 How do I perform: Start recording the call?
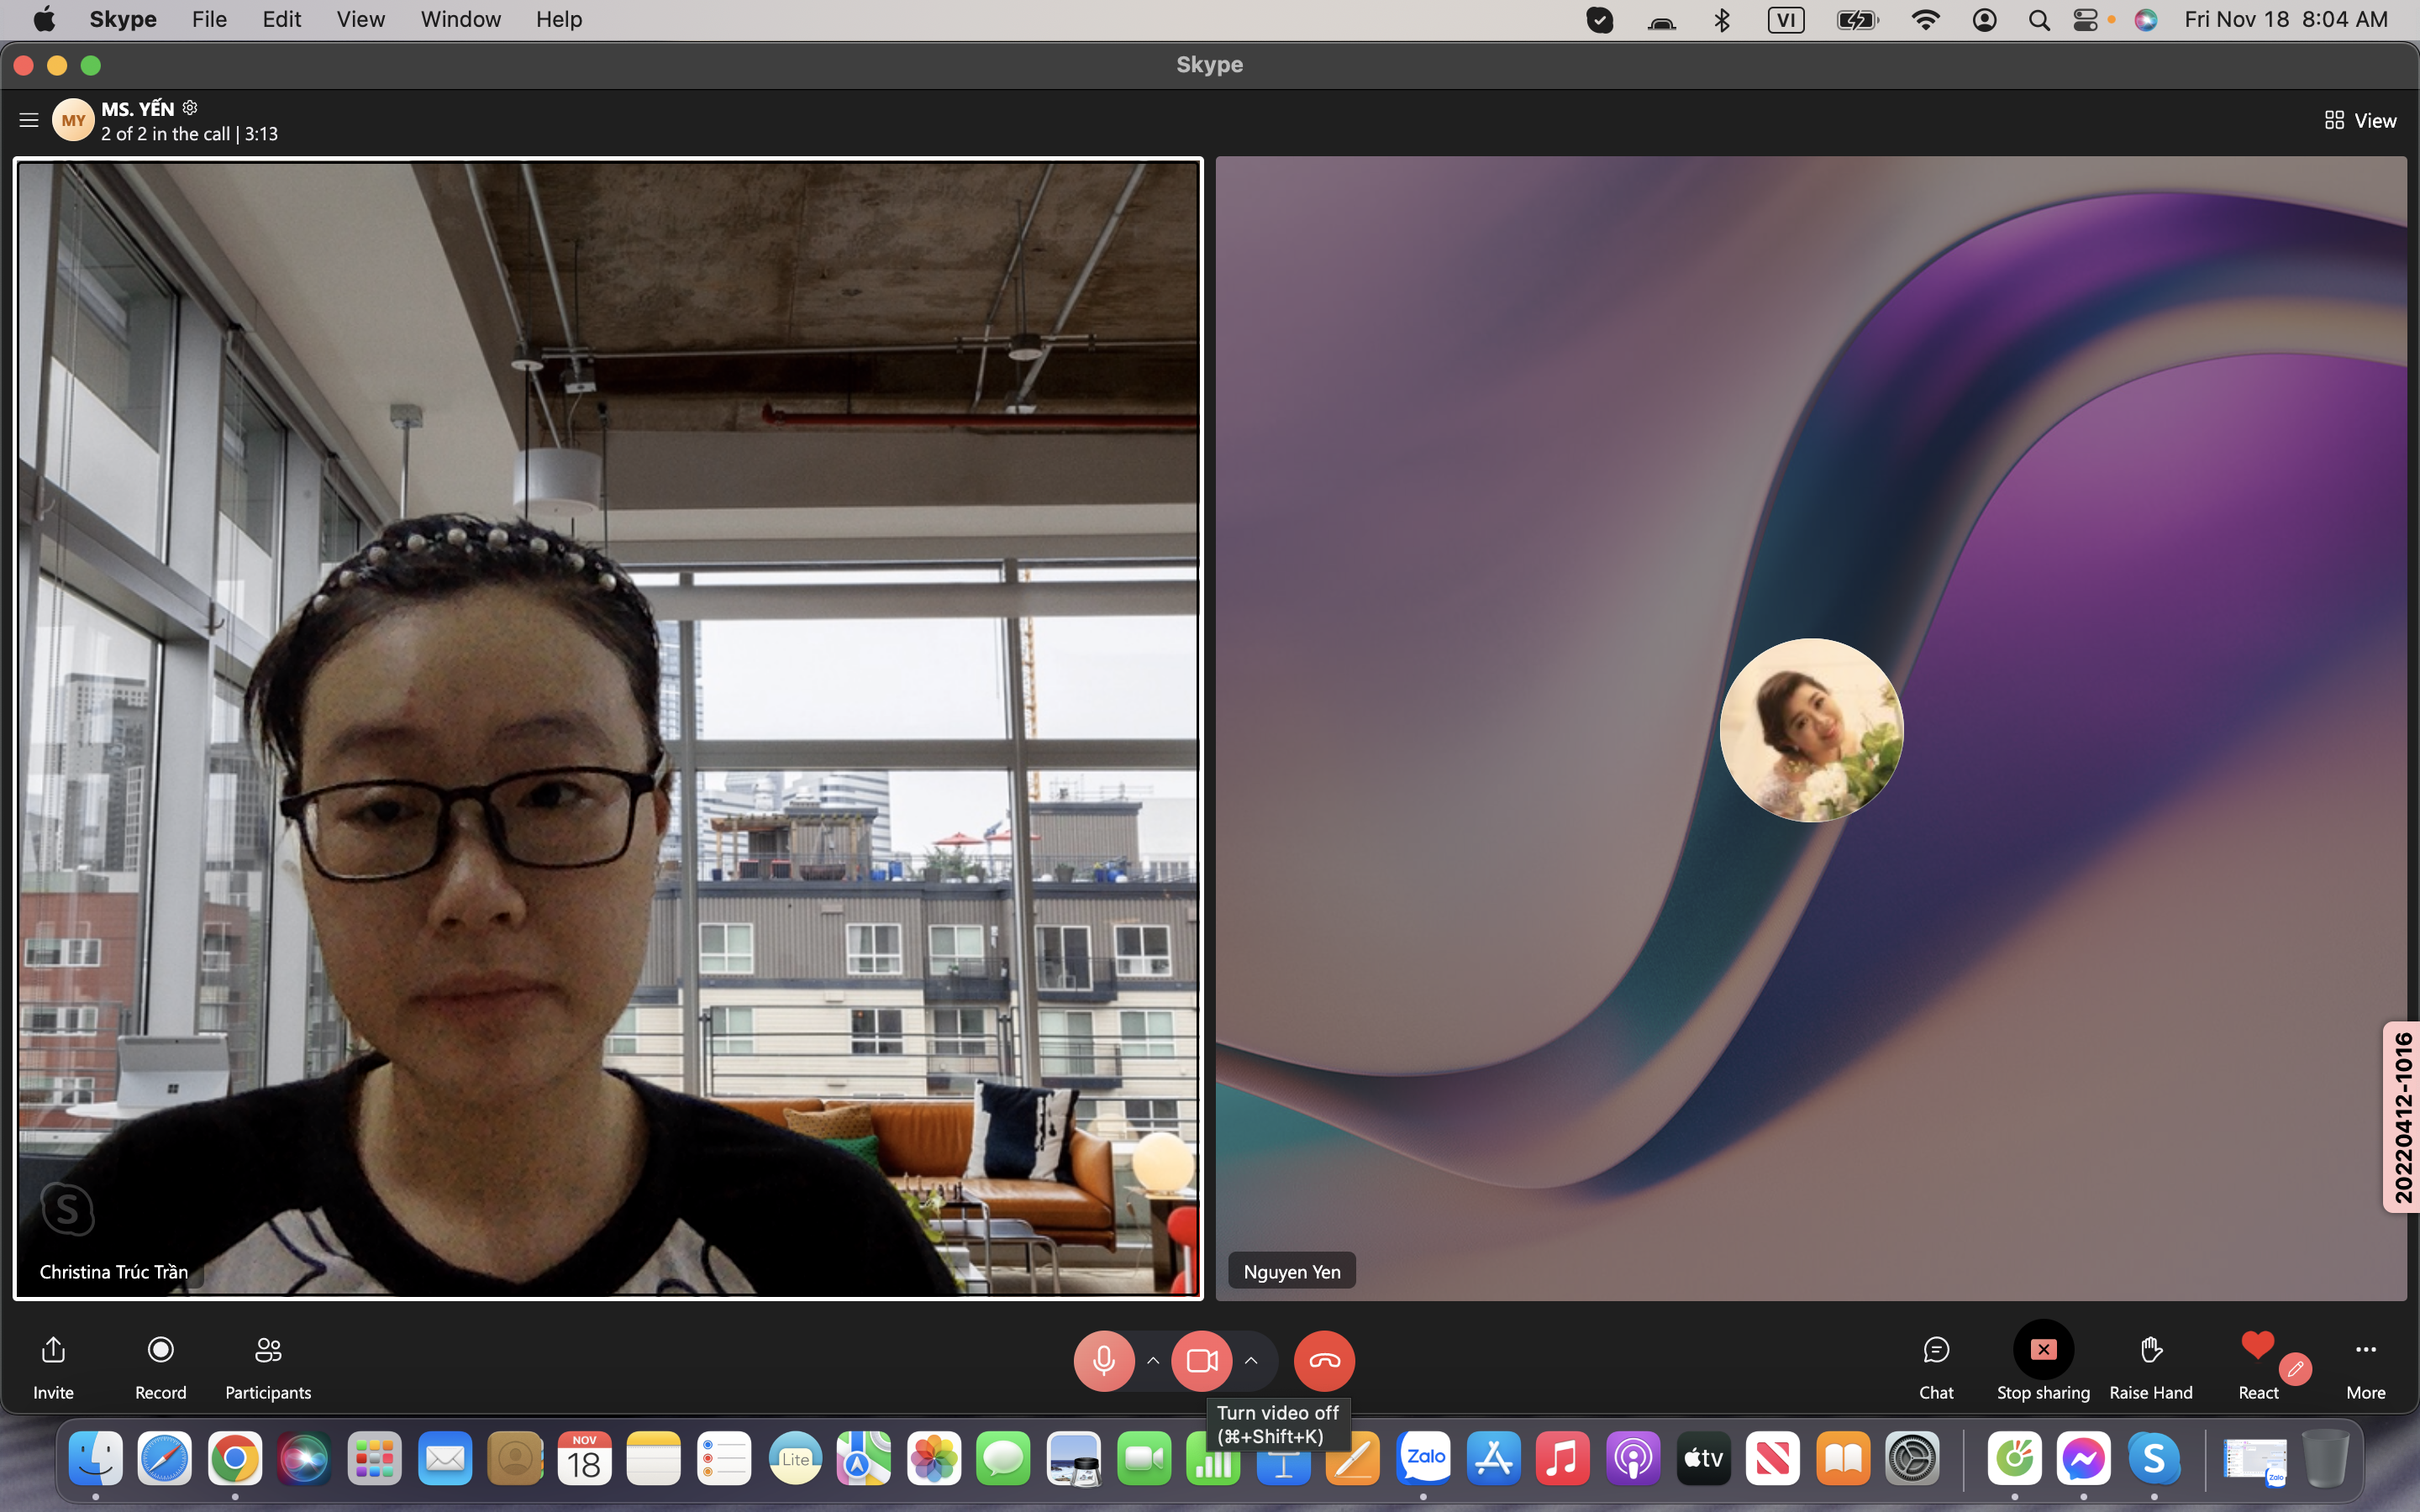tap(160, 1366)
